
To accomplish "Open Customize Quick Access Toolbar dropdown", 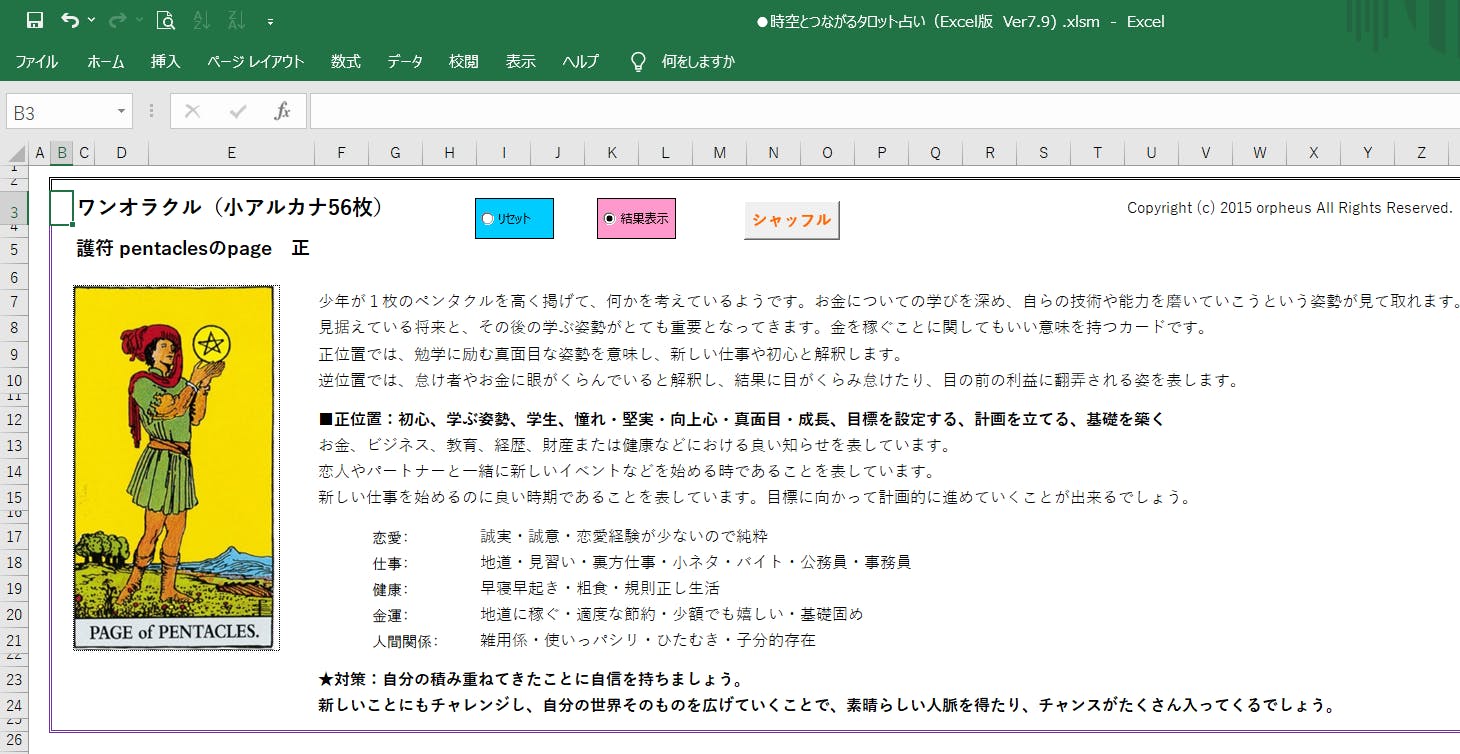I will [x=271, y=21].
